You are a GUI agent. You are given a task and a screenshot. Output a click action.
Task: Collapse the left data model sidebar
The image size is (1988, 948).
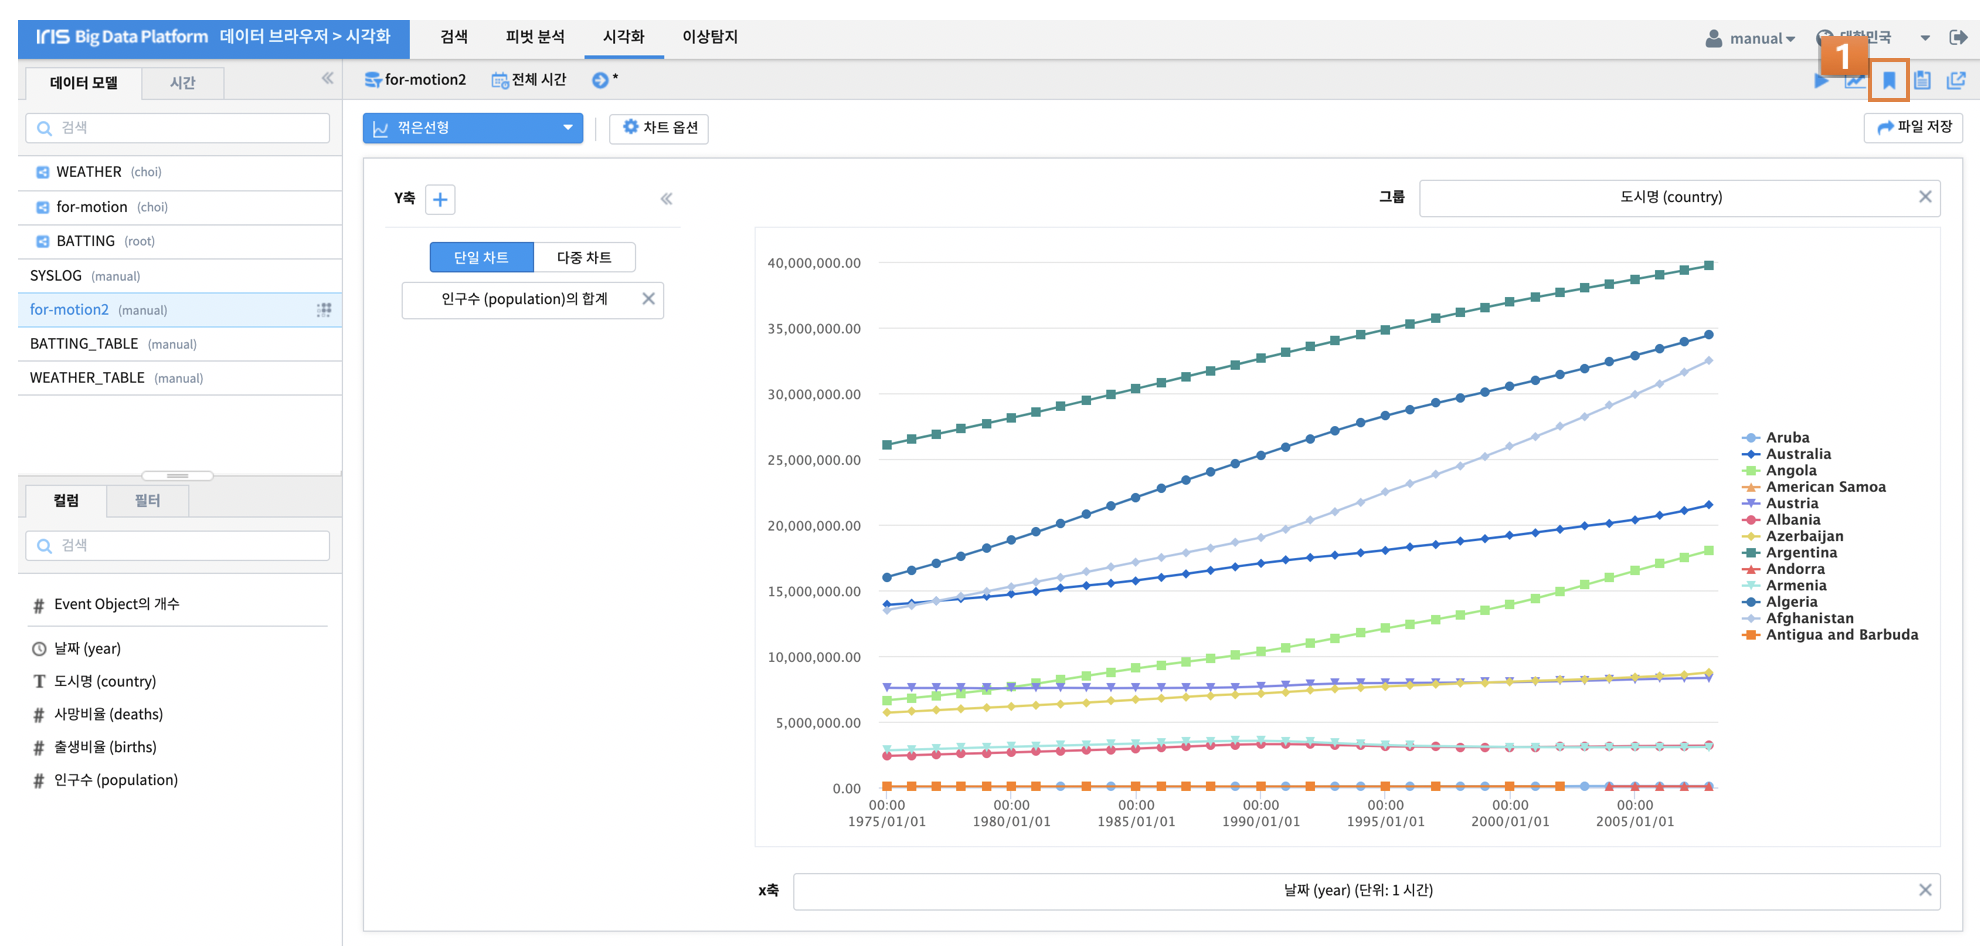[x=327, y=78]
